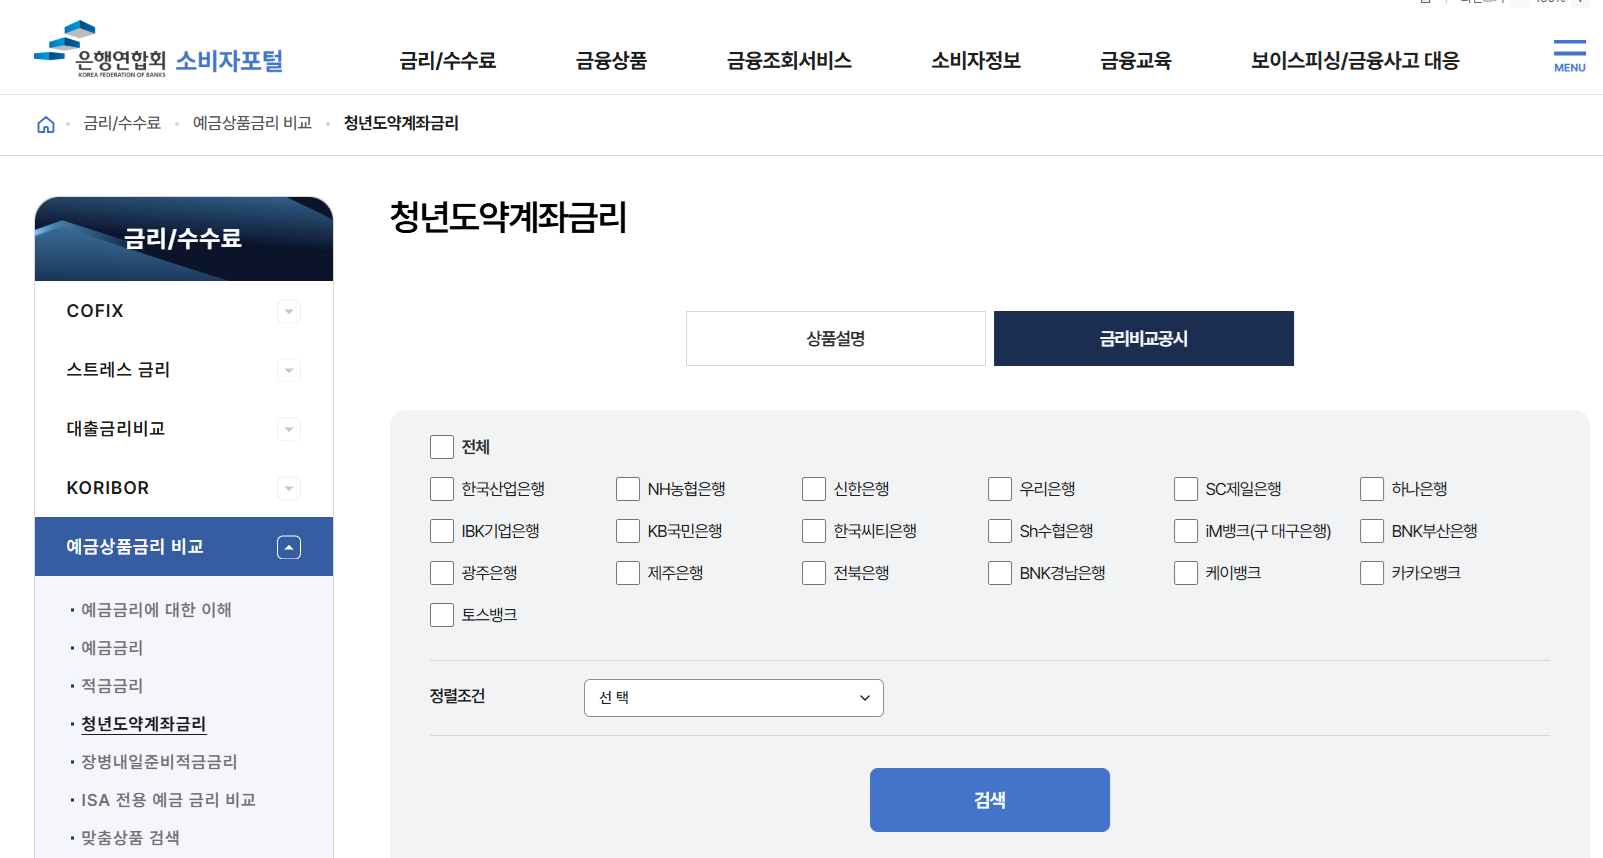
Task: Open the 금융교육 top menu
Action: click(1136, 61)
